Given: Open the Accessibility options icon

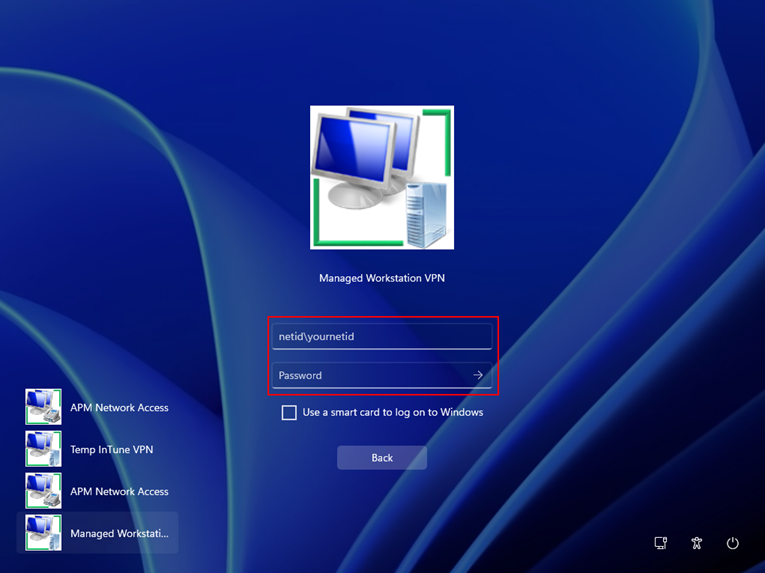Looking at the screenshot, I should click(697, 543).
